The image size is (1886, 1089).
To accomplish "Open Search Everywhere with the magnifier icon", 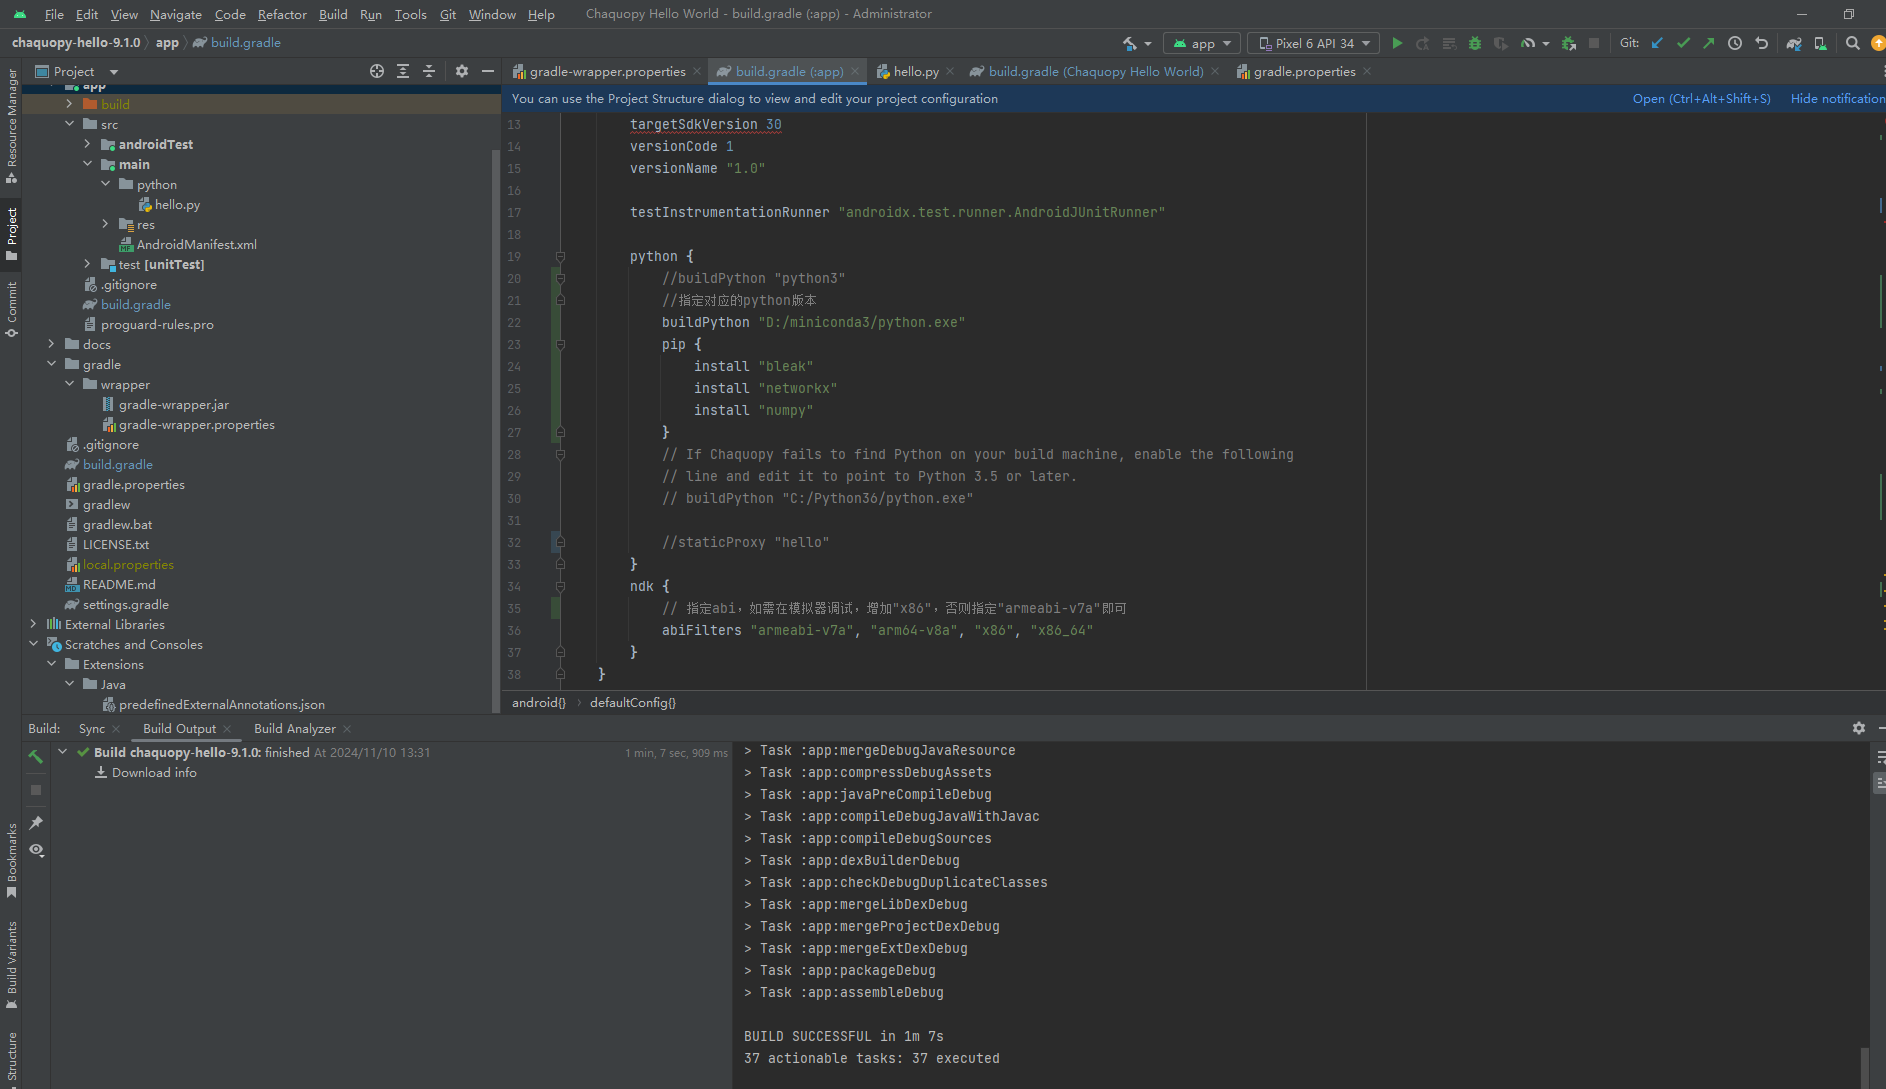I will [x=1852, y=43].
